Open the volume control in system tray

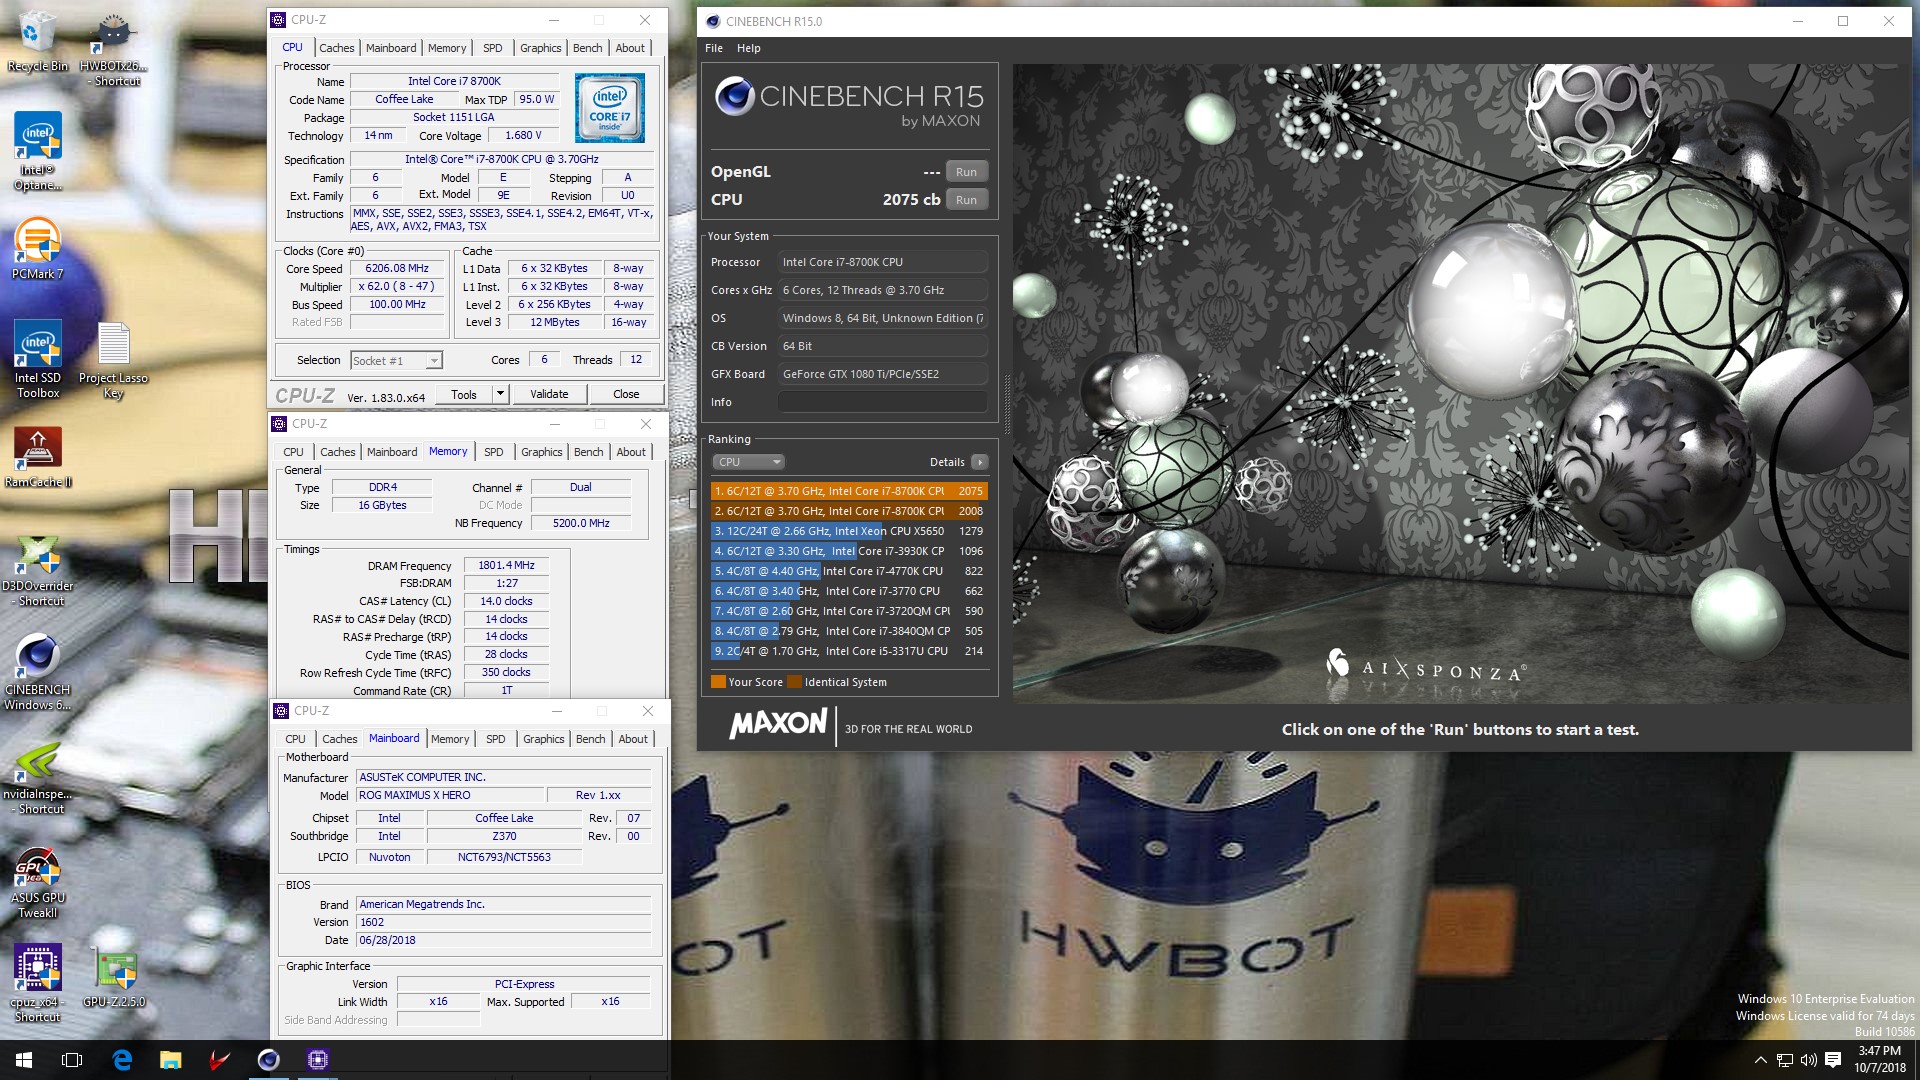(1808, 1060)
